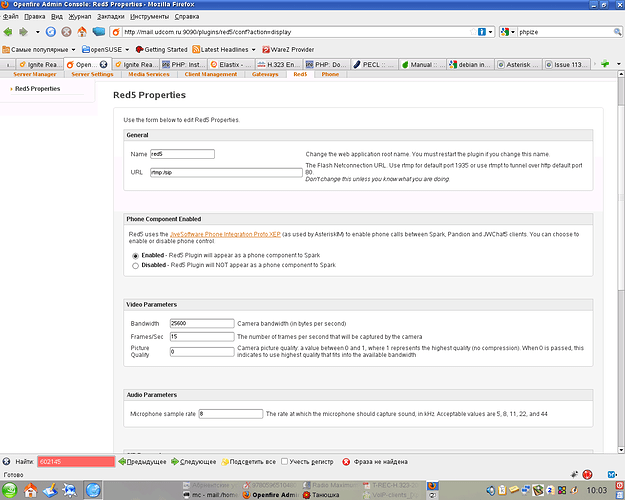Click the blue monitor icon in navigation toolbar
The width and height of the screenshot is (625, 500).
[x=98, y=31]
